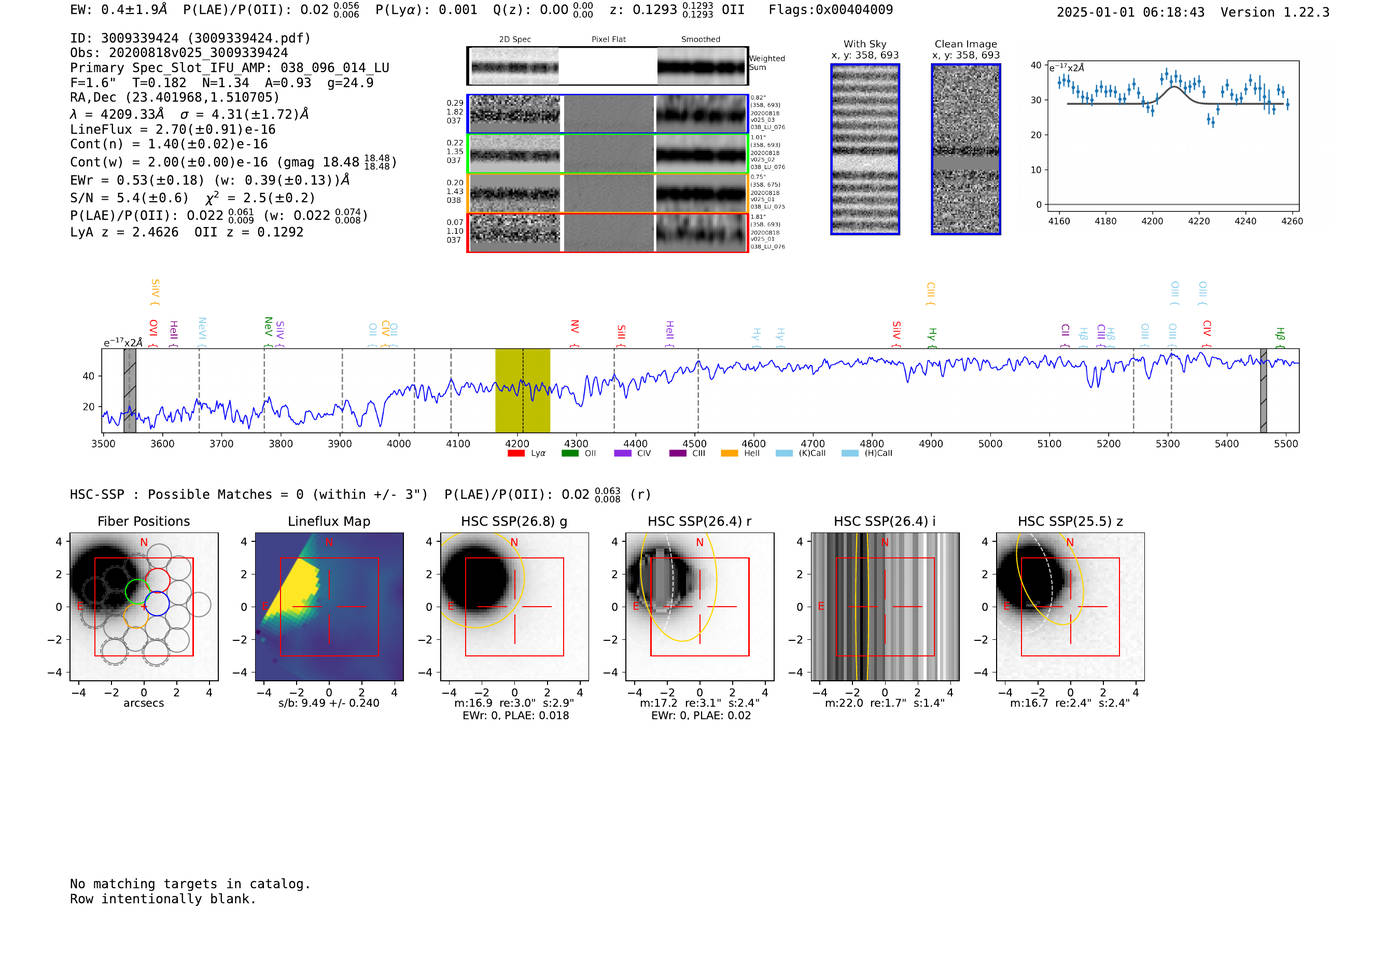Select the green-bordered 2D spectrum row

(608, 154)
